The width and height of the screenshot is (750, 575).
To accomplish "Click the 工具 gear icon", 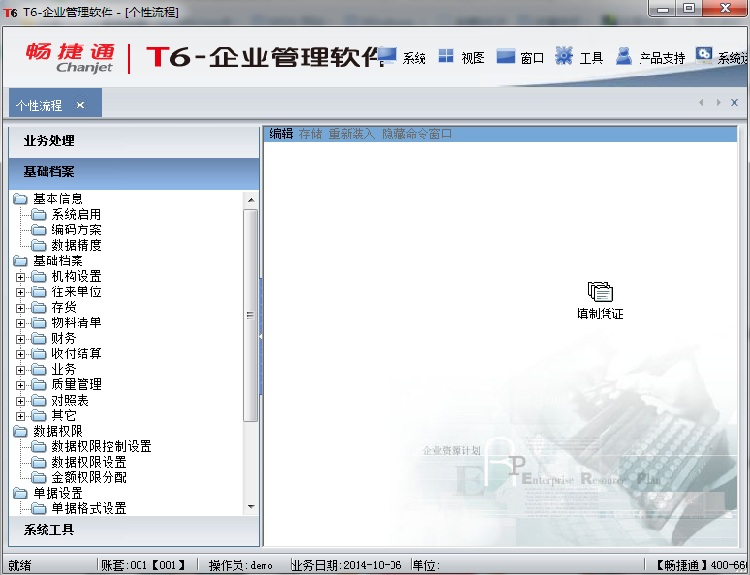I will tap(564, 56).
